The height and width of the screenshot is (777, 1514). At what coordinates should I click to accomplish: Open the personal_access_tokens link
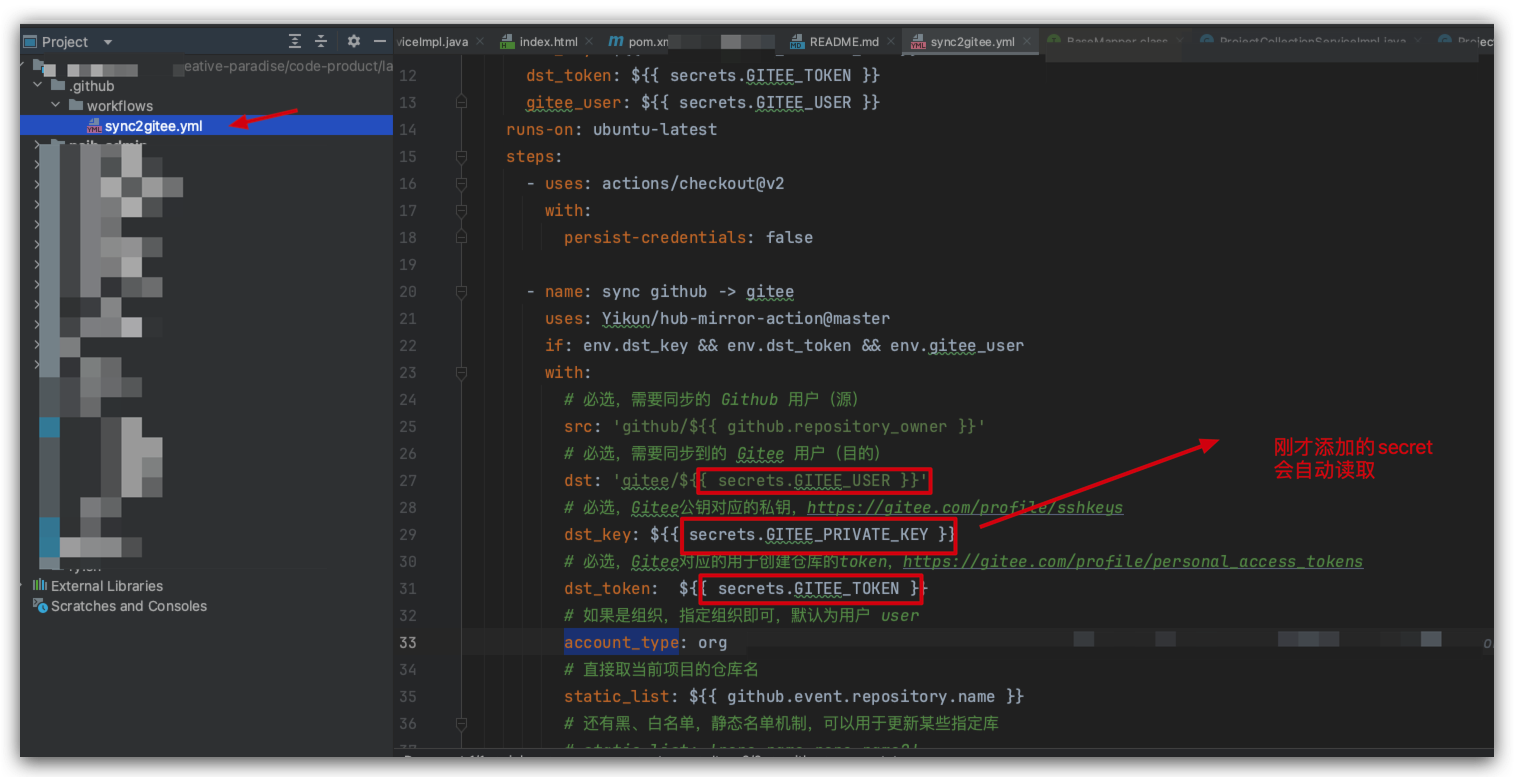(1134, 561)
